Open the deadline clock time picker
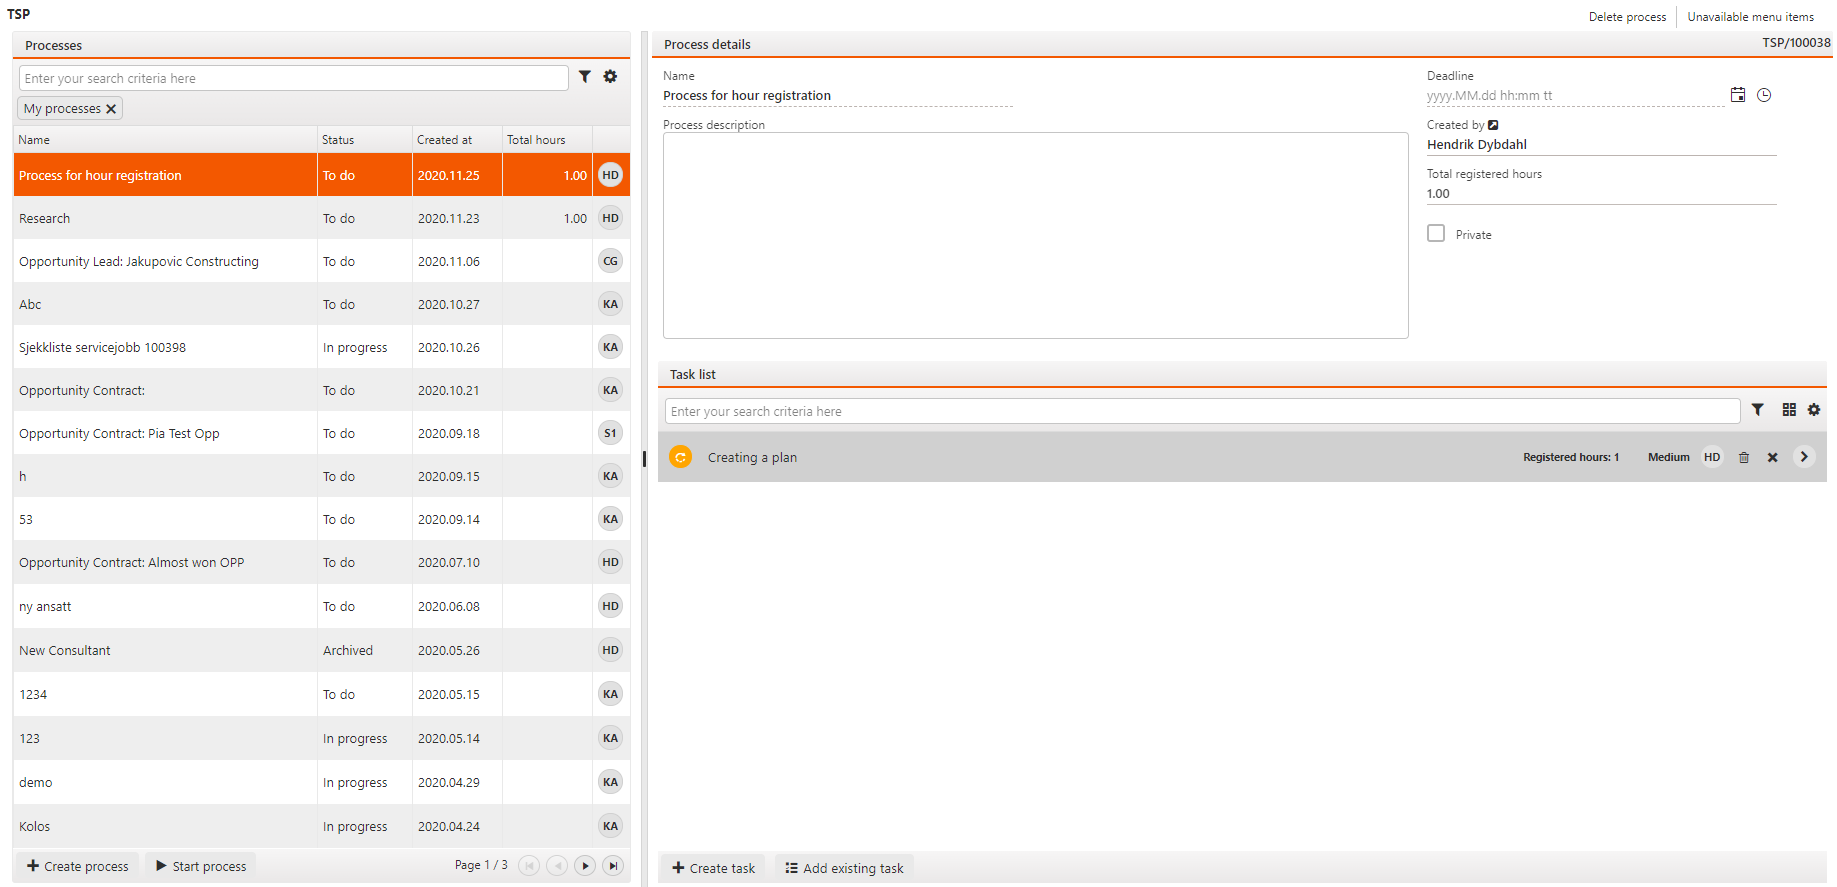 [1764, 95]
